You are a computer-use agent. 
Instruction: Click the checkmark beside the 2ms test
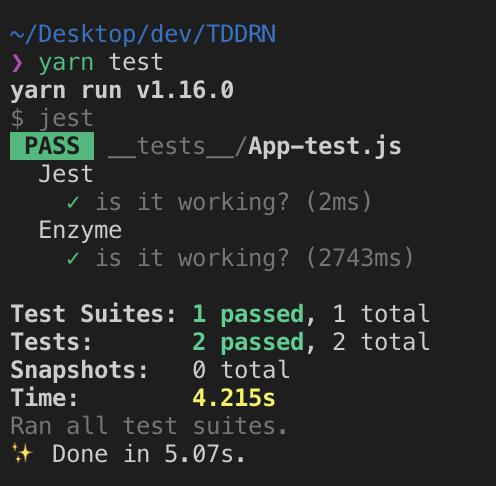click(73, 202)
